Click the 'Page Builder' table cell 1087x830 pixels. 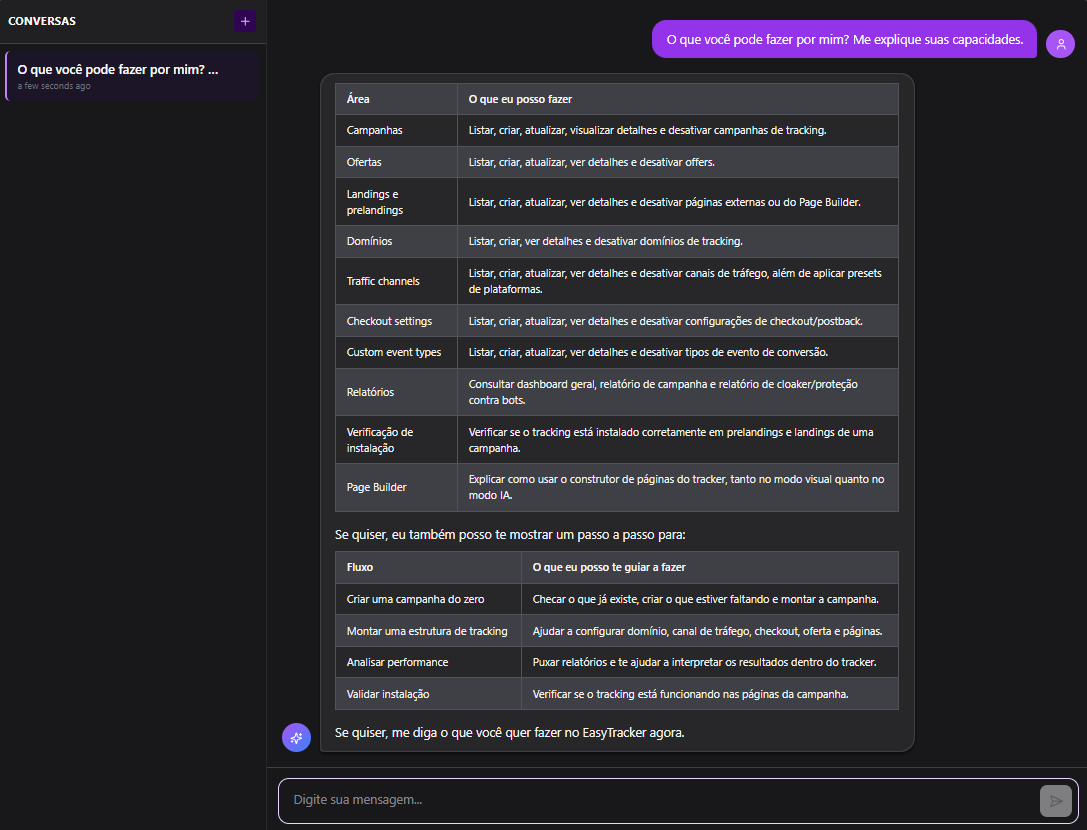pos(396,487)
